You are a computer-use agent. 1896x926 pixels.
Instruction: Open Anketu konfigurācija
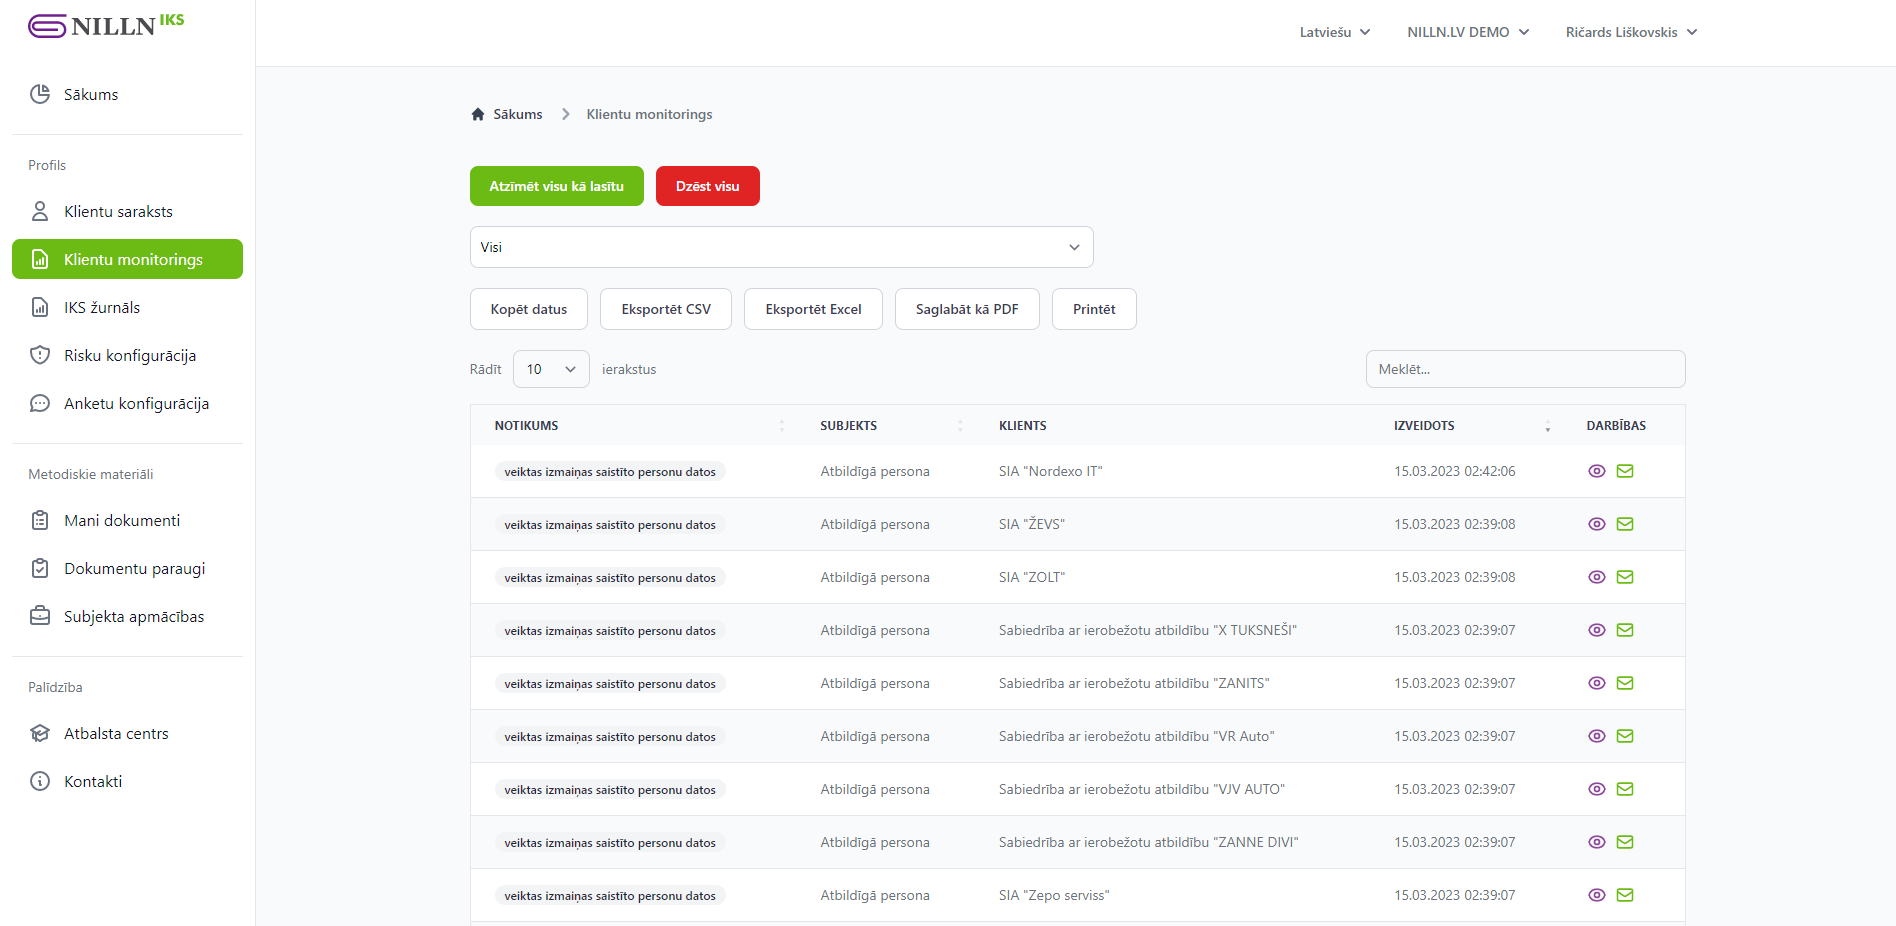tap(127, 403)
